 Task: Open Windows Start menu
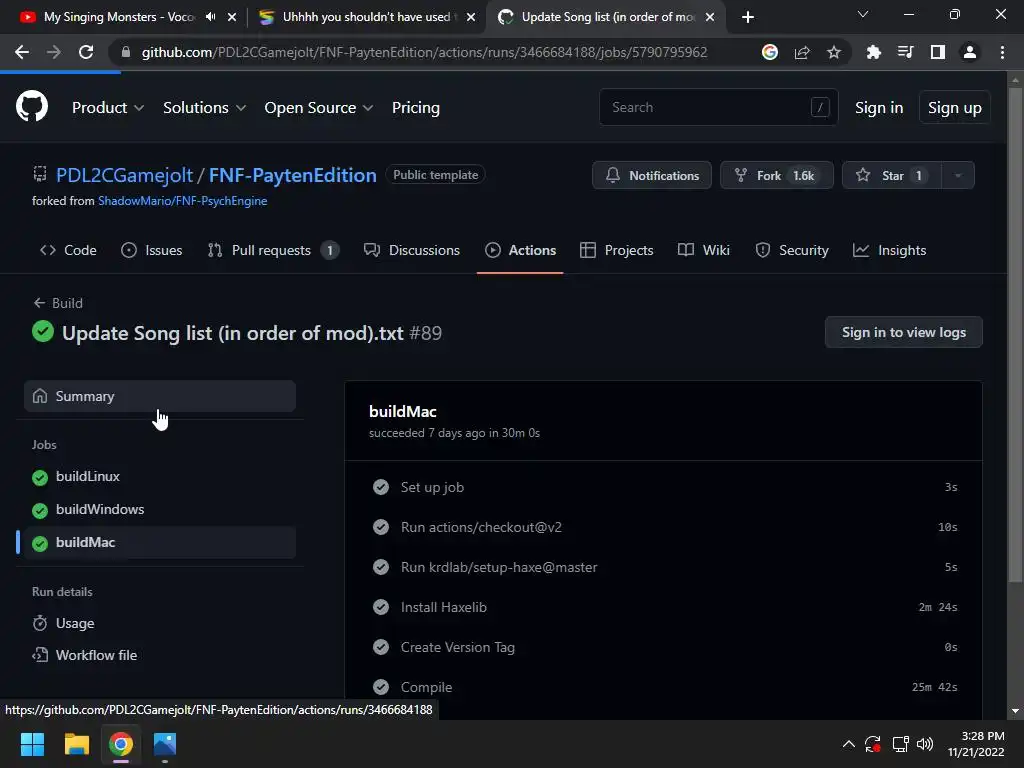coord(32,744)
